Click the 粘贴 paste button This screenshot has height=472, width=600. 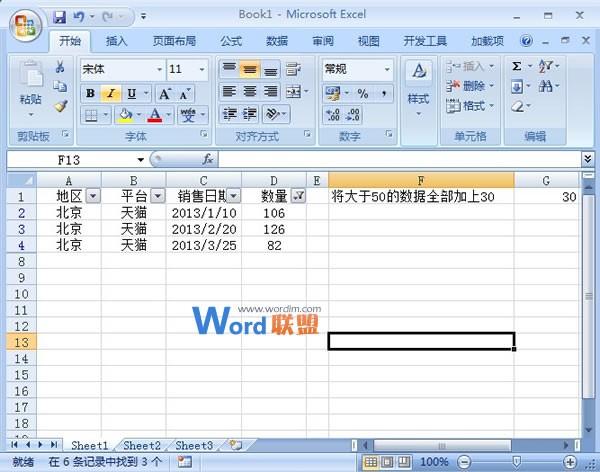[30, 100]
